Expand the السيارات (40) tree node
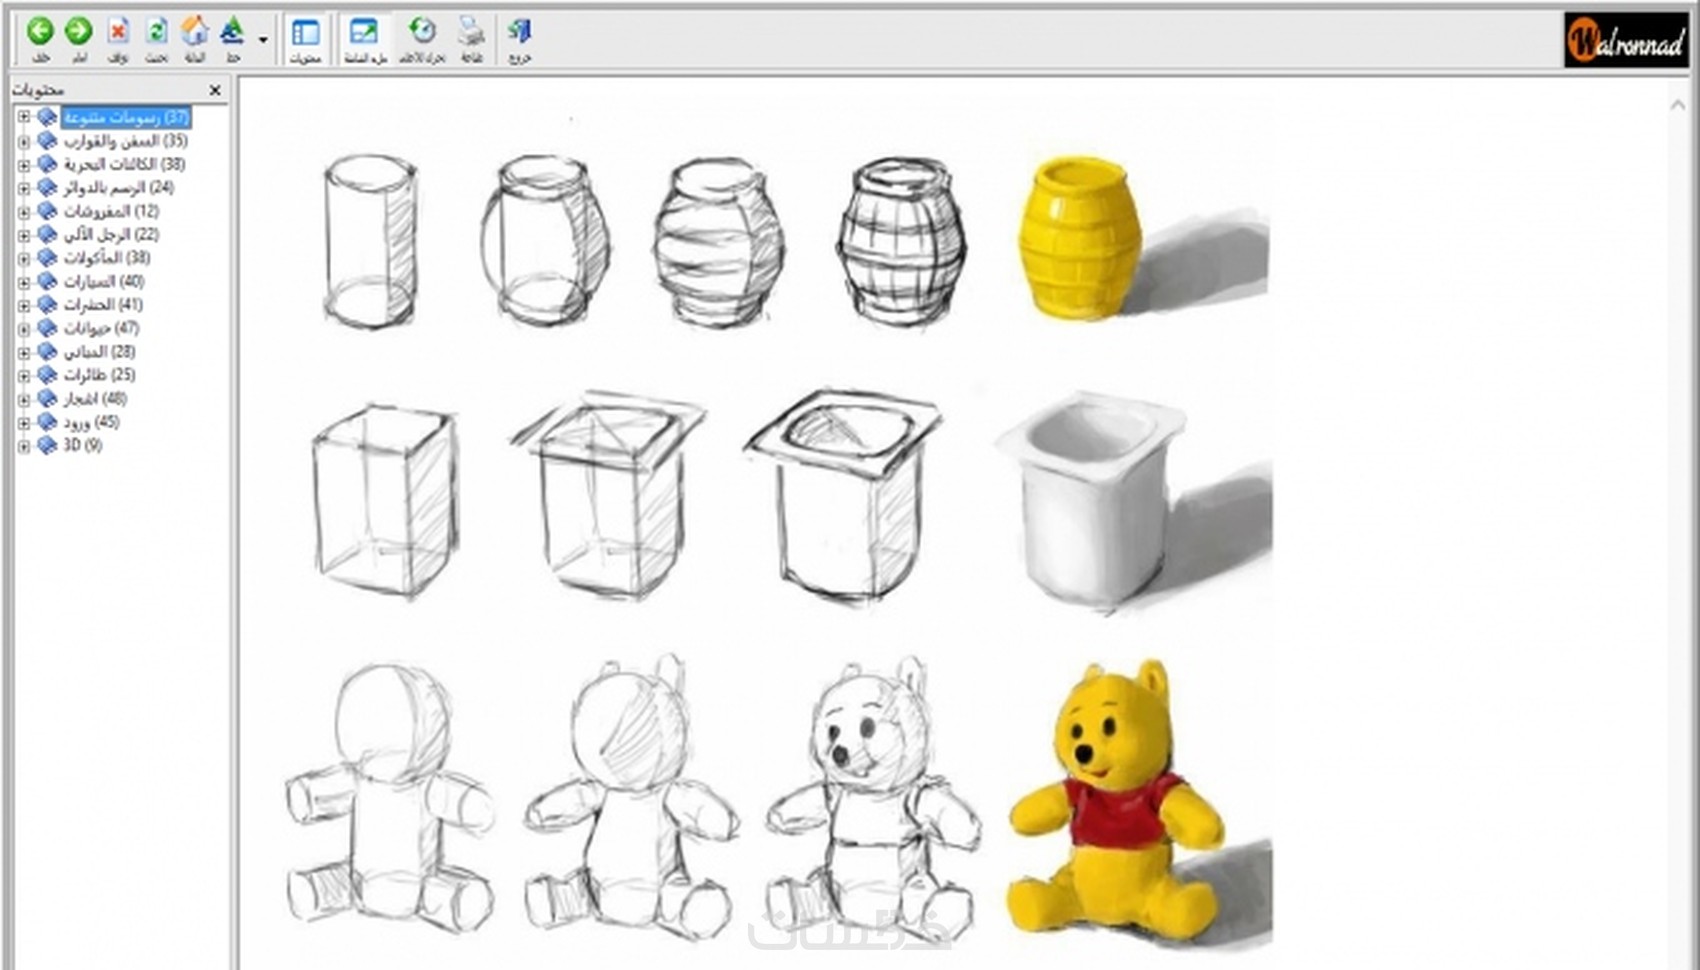1700x970 pixels. [x=24, y=281]
